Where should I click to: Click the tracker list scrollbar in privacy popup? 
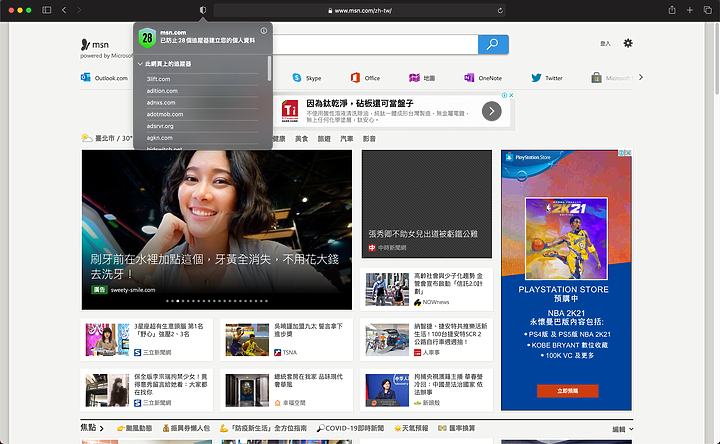(269, 68)
